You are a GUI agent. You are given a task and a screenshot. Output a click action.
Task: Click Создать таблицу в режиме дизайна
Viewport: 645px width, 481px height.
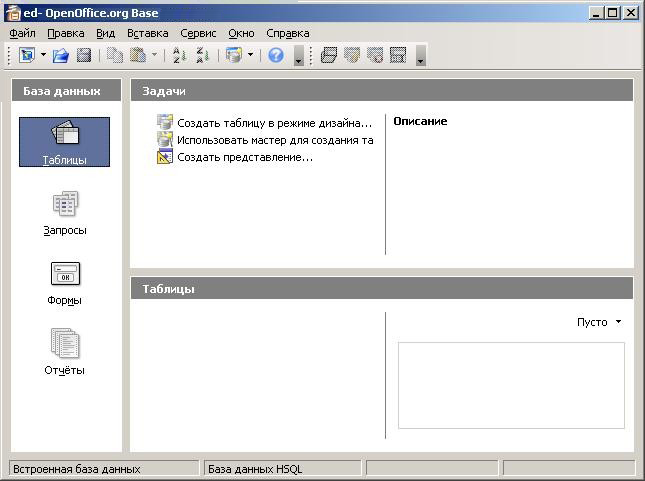coord(274,123)
